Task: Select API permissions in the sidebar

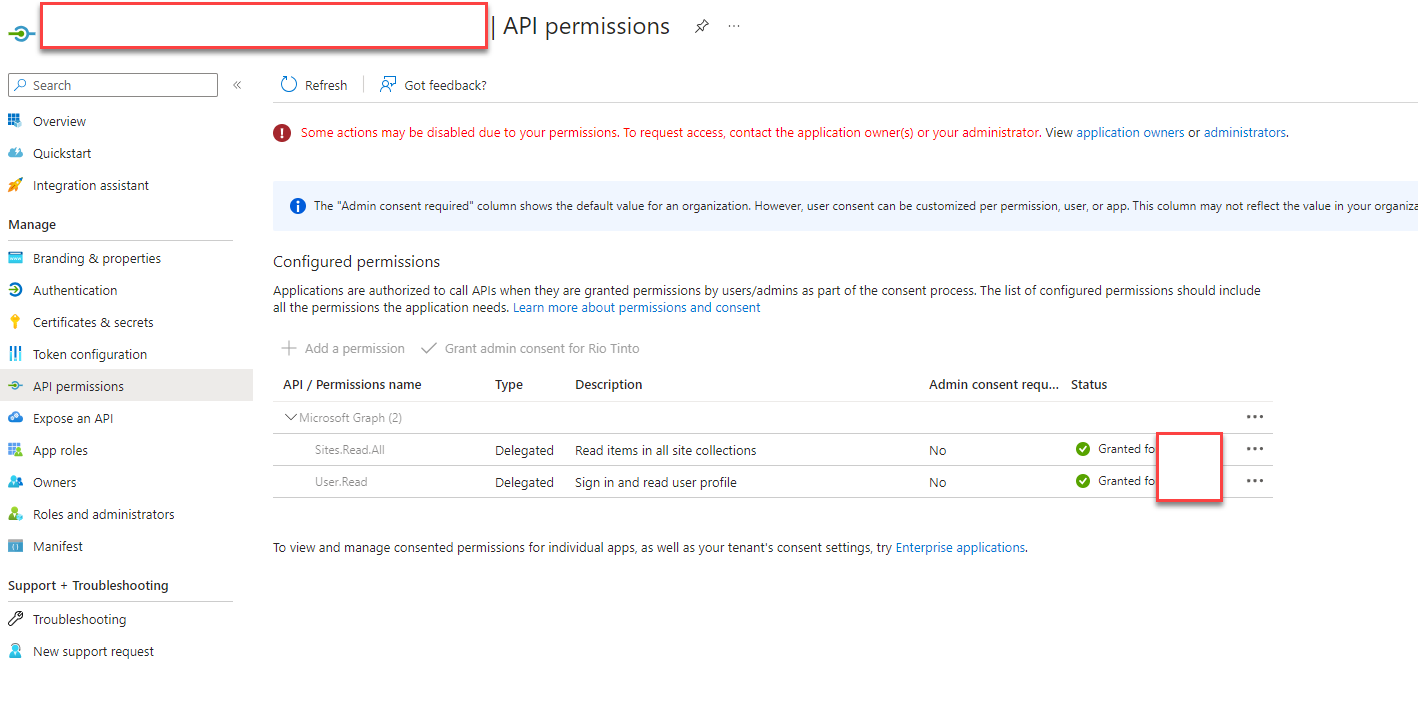Action: coord(126,386)
